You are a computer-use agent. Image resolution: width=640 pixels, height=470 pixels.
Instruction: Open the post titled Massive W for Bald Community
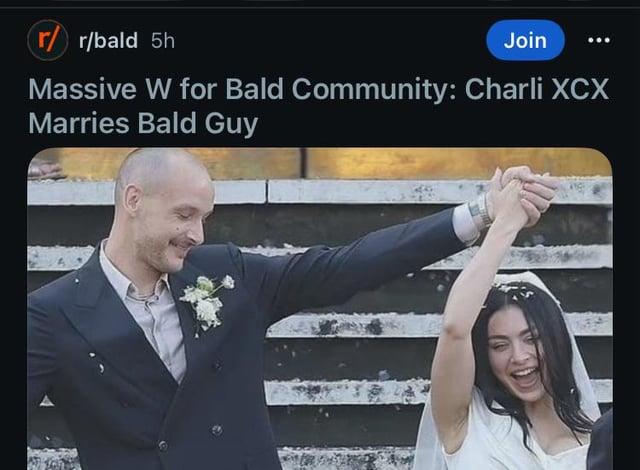(x=318, y=105)
